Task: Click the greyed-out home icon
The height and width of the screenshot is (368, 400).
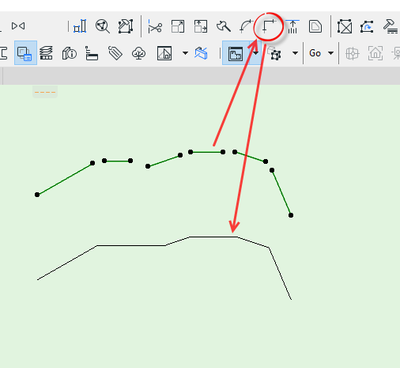Action: coord(375,53)
